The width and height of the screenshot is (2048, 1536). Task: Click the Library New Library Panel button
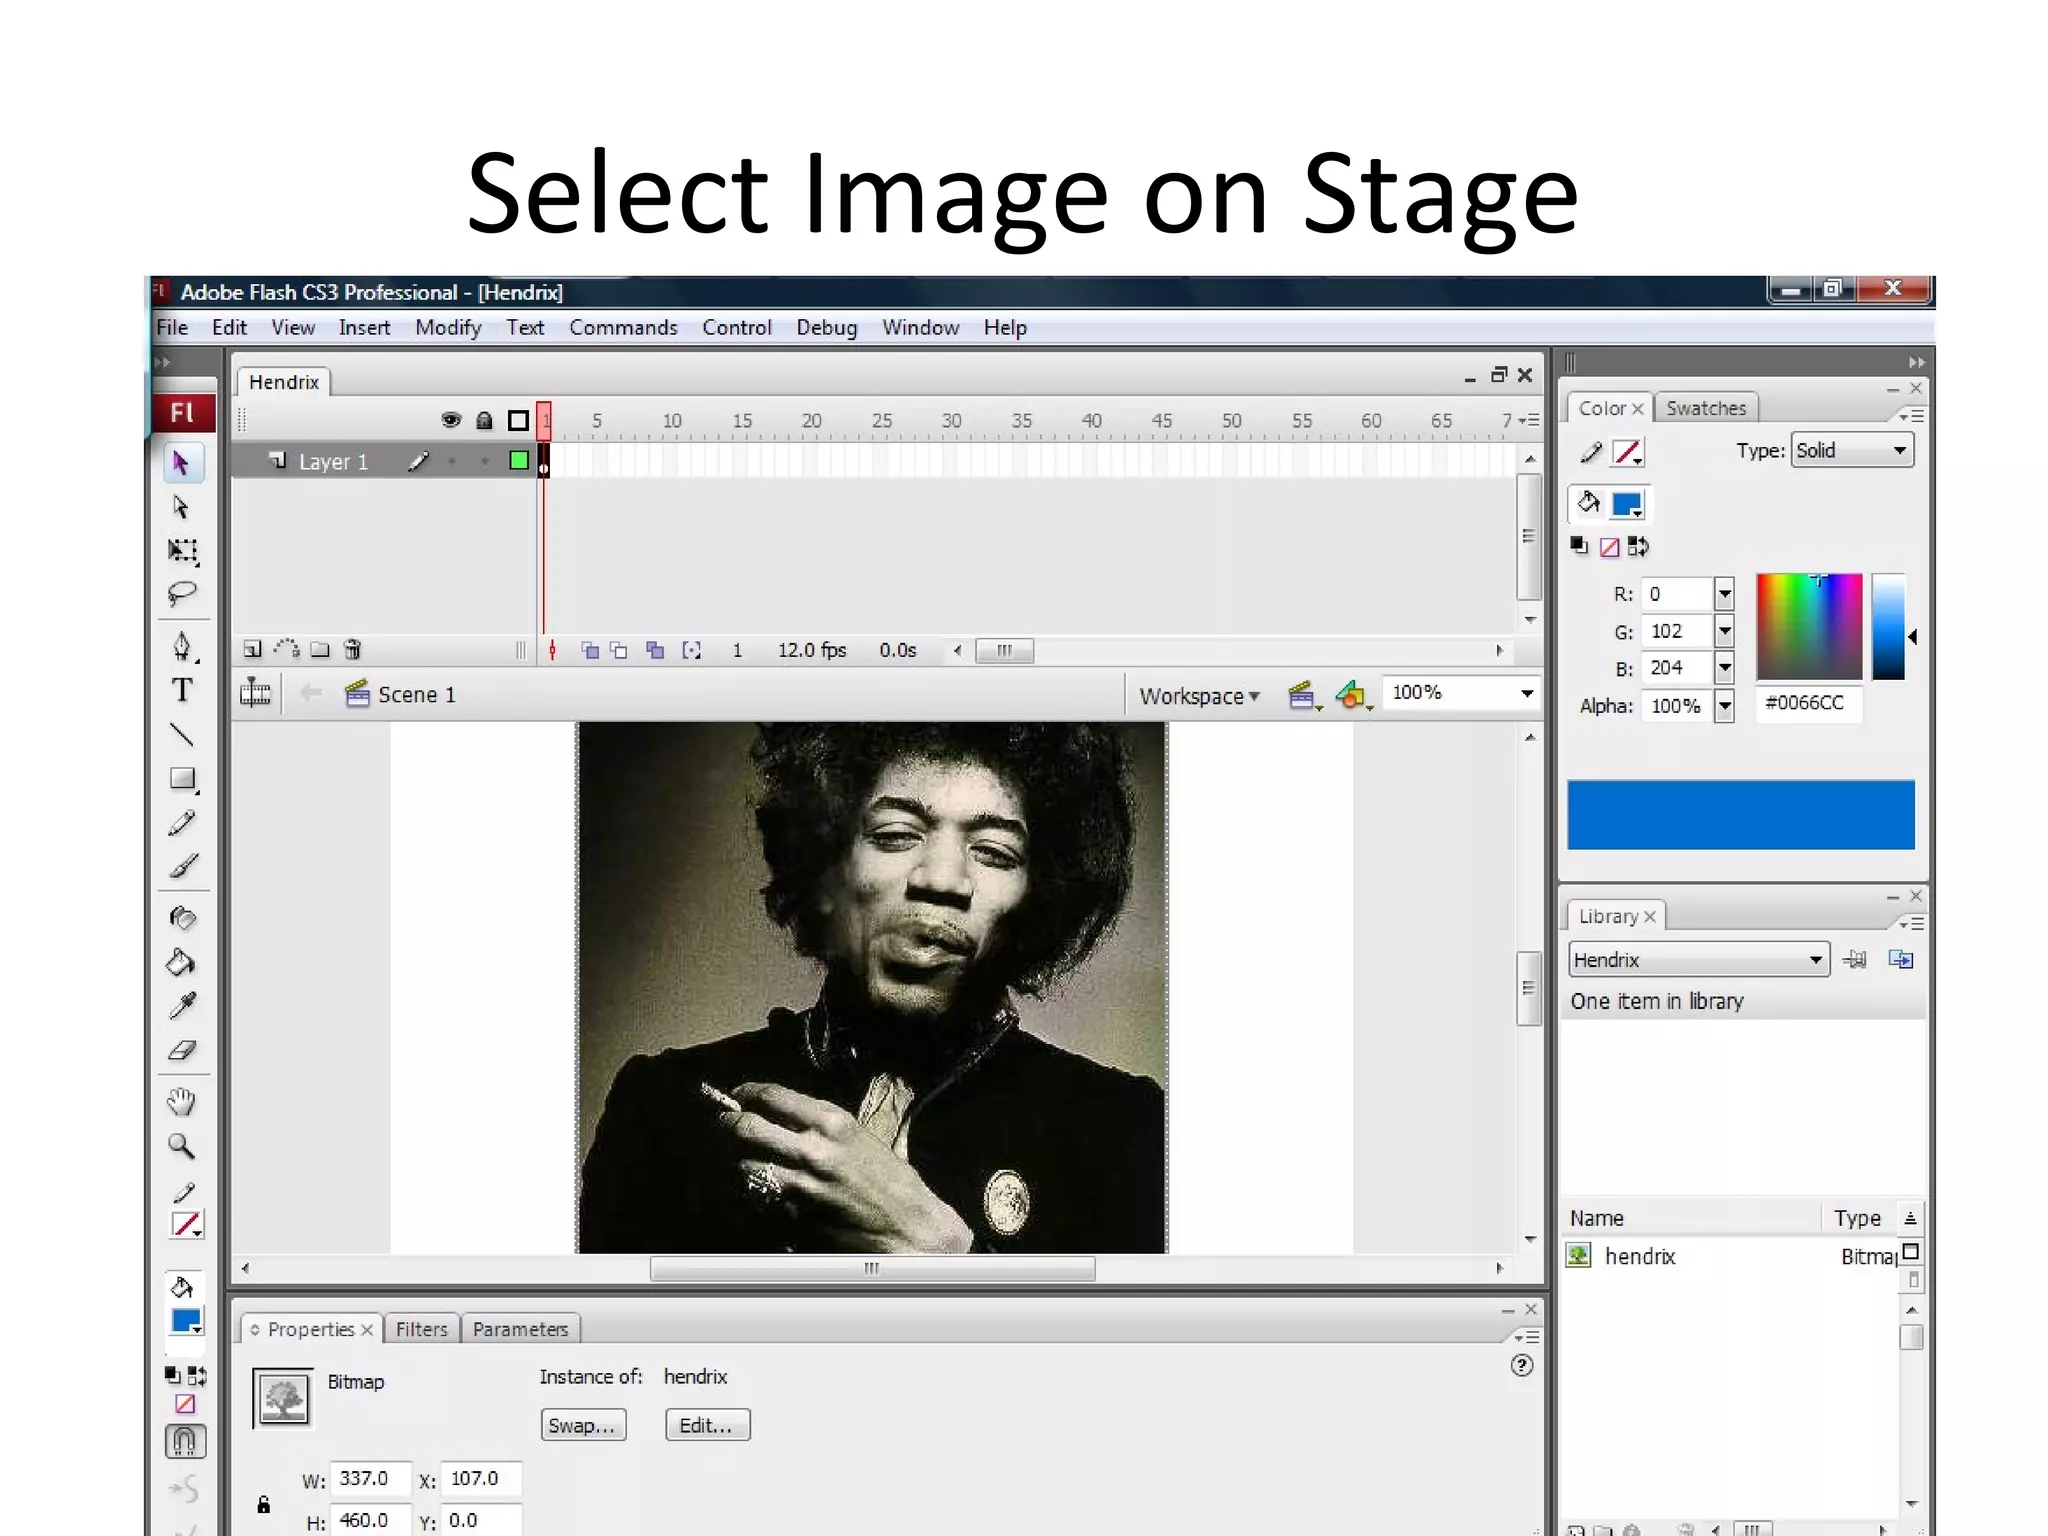click(1901, 960)
